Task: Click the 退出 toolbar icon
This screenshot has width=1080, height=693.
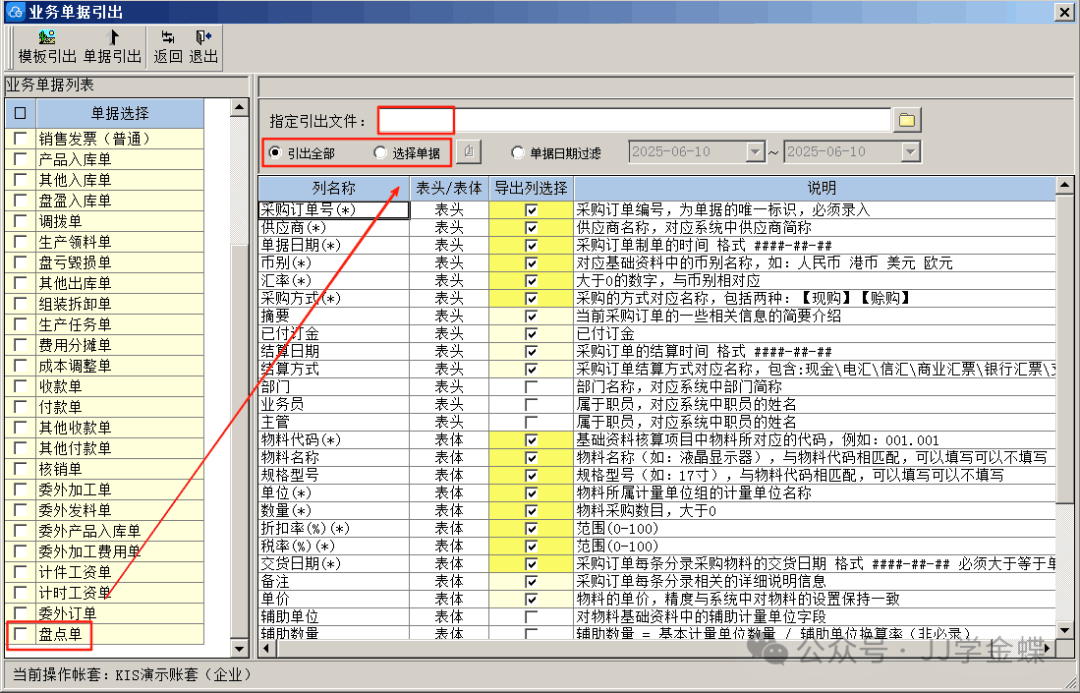Action: (x=203, y=38)
